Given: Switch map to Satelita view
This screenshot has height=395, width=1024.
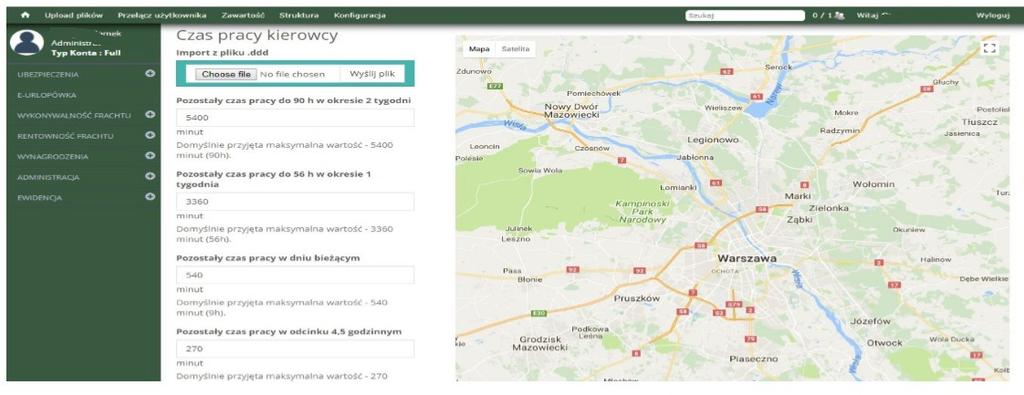Looking at the screenshot, I should point(515,49).
